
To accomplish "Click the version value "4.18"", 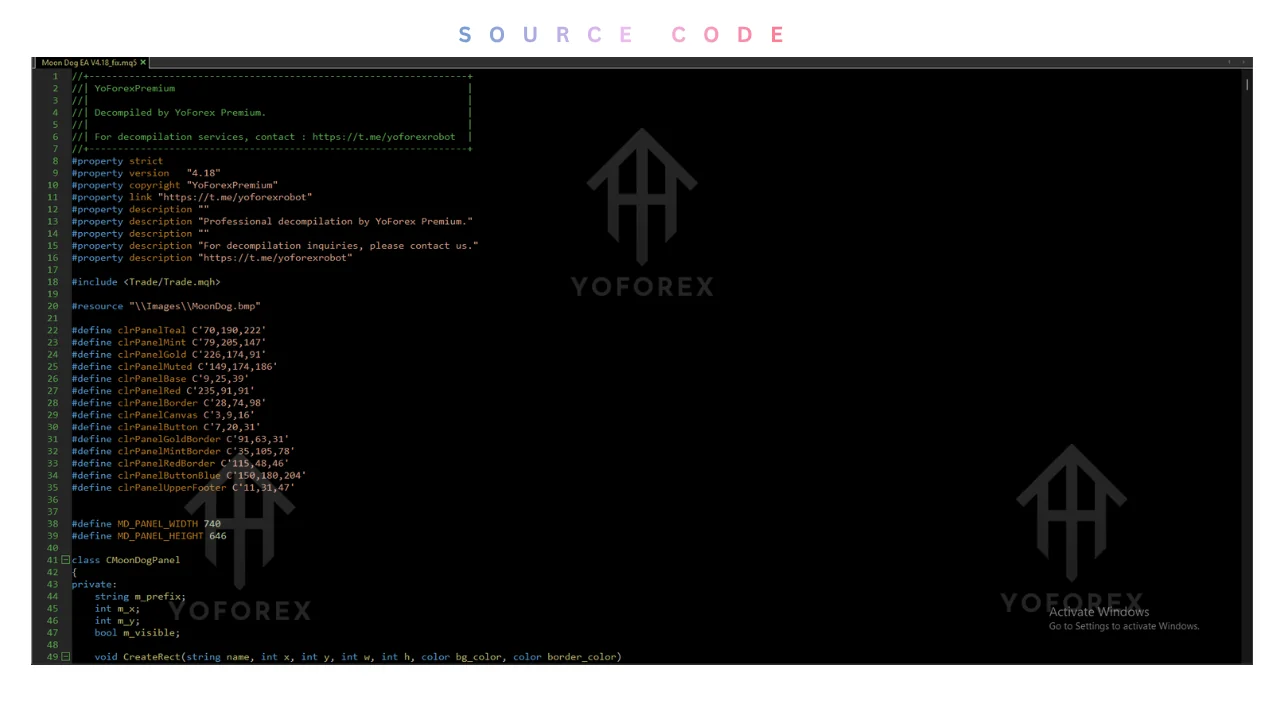I will [203, 173].
